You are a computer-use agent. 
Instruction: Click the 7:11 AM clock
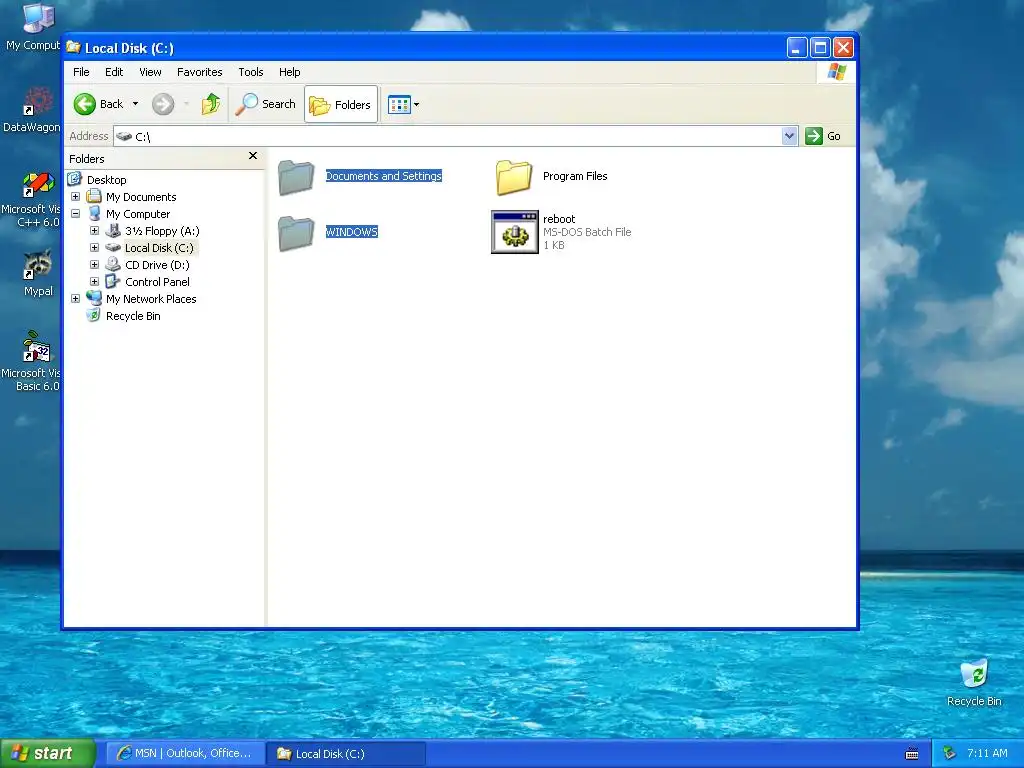pos(987,753)
